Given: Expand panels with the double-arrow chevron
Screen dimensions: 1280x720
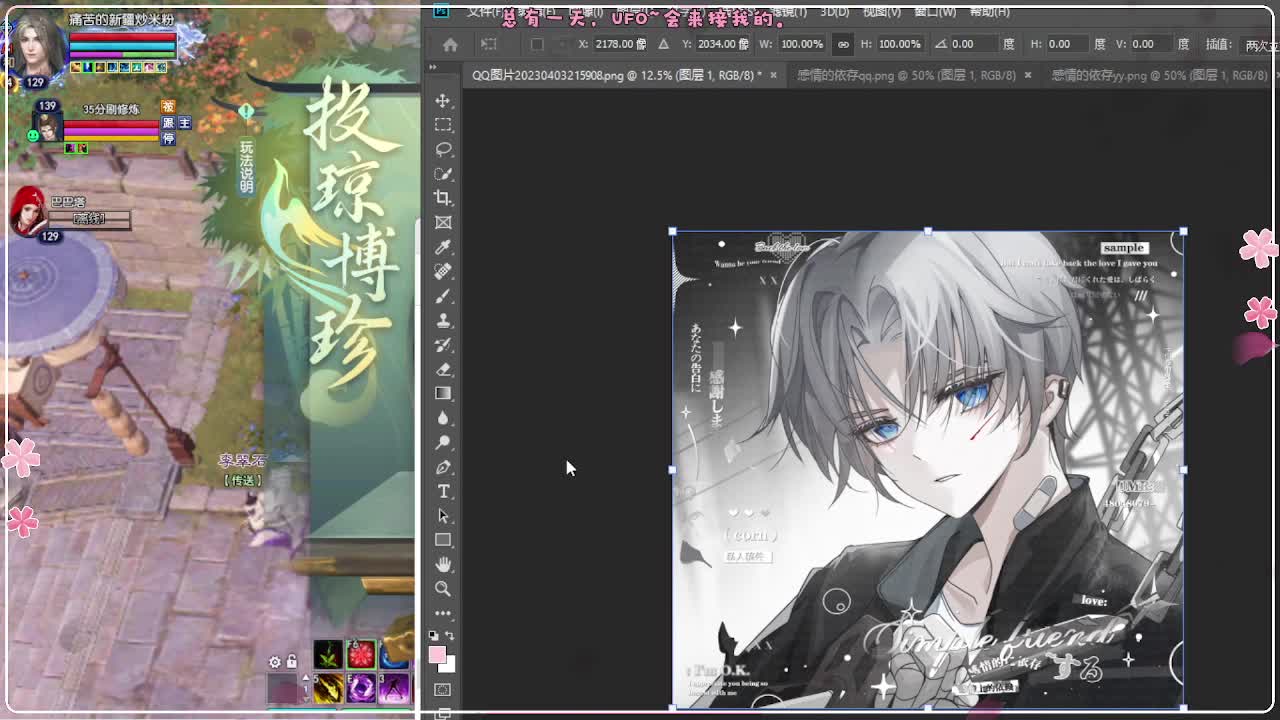Looking at the screenshot, I should 432,67.
